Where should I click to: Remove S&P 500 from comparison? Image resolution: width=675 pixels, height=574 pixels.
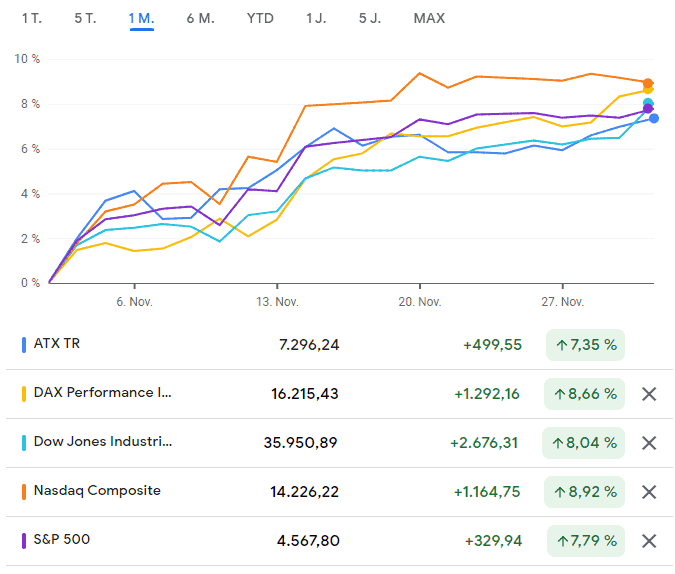pos(649,541)
